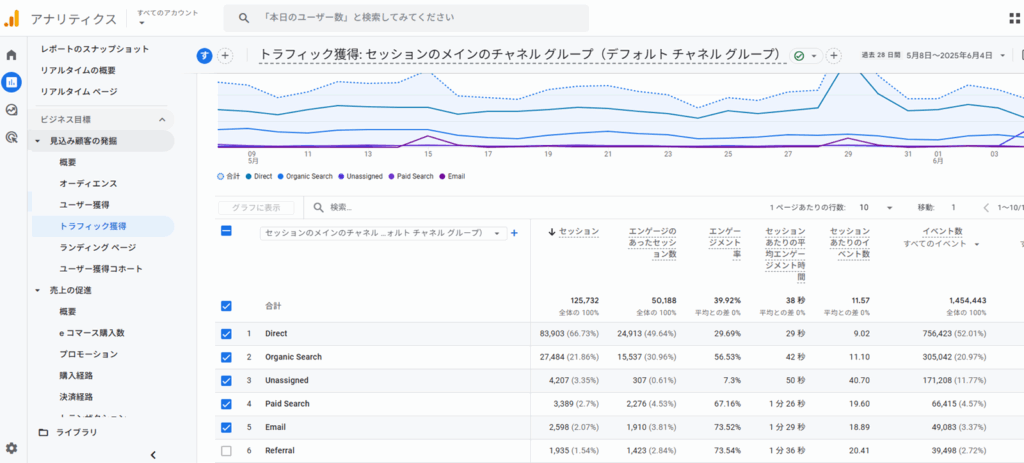The width and height of the screenshot is (1024, 463).
Task: Uncheck the Direct row checkbox
Action: [226, 334]
